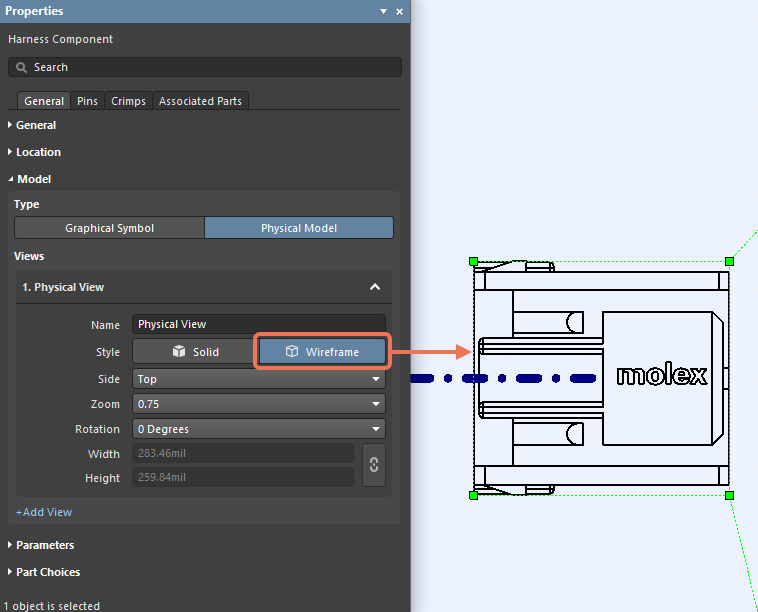Open the Side dropdown

(259, 379)
